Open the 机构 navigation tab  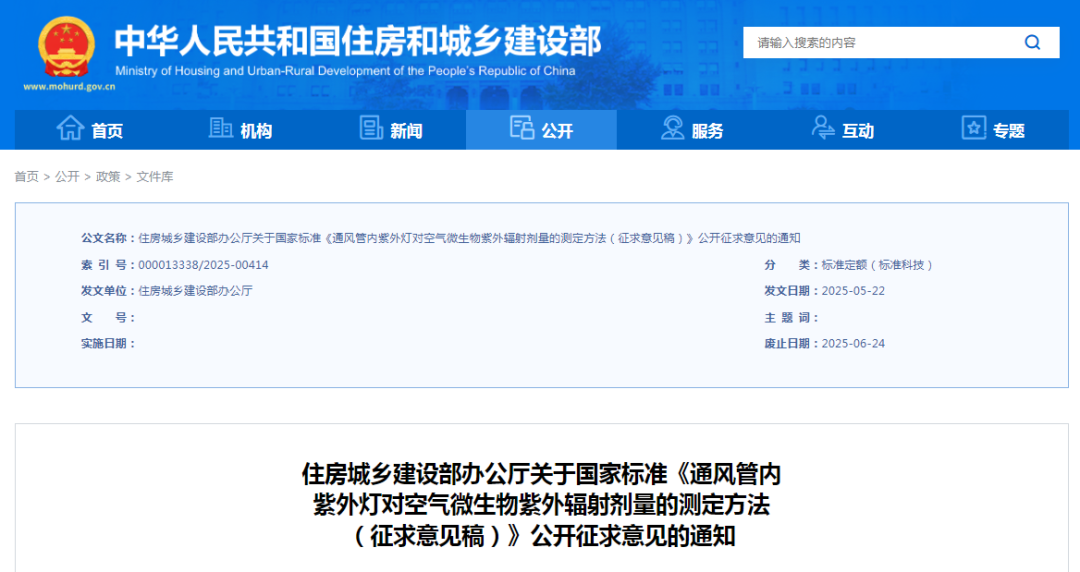pos(240,130)
